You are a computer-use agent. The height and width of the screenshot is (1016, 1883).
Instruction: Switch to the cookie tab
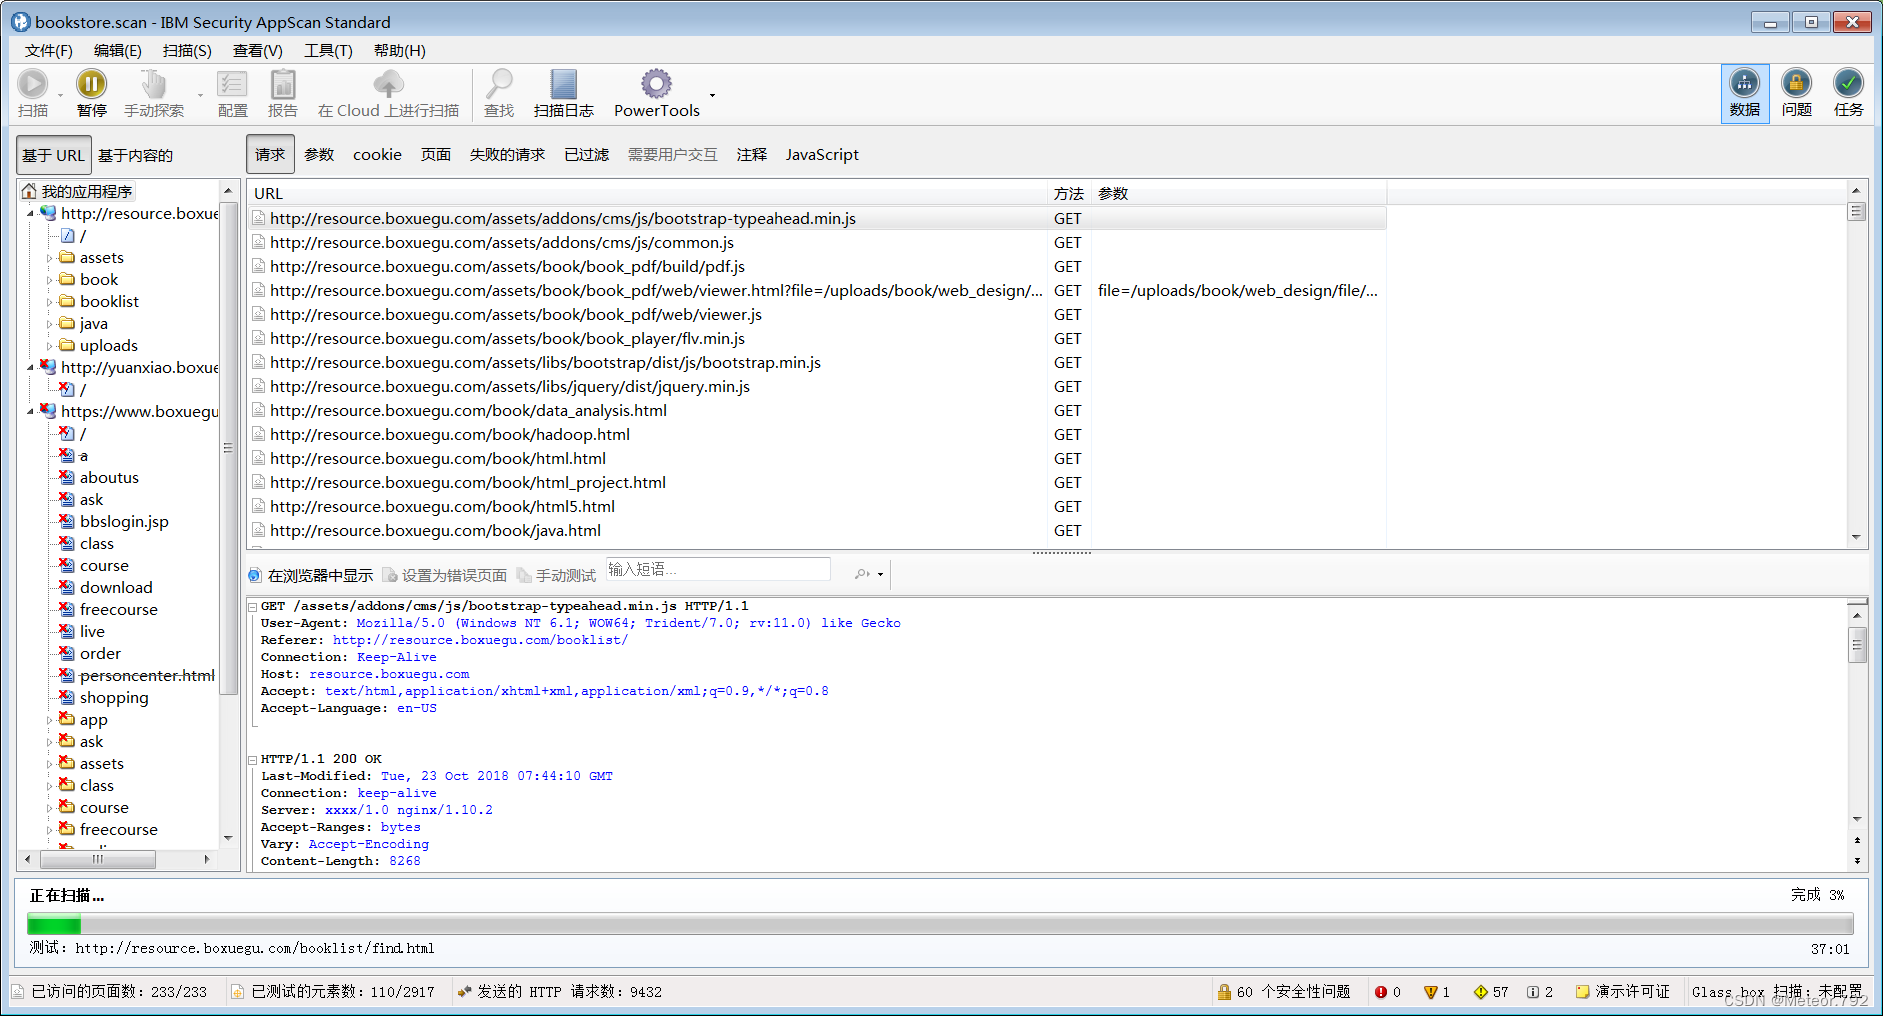click(377, 155)
